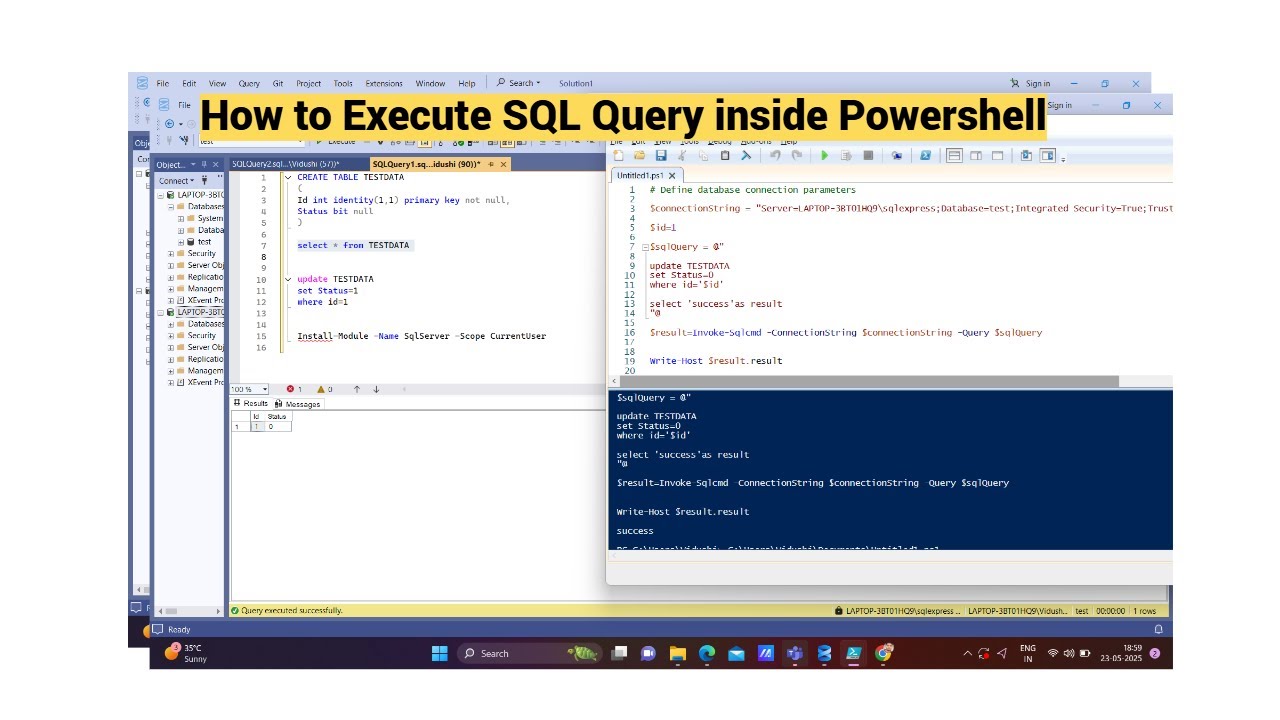Show script pane on right layout
This screenshot has height=720, width=1280.
click(x=976, y=155)
